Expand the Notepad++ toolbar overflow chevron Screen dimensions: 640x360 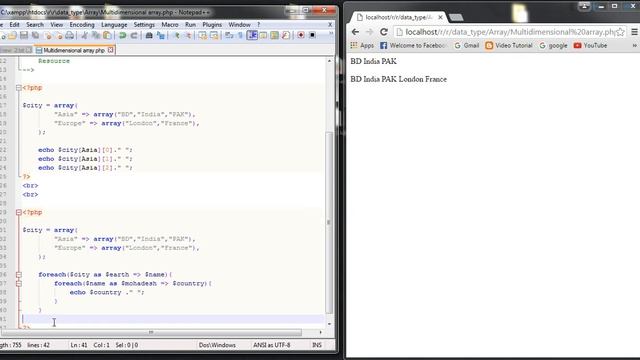331,33
